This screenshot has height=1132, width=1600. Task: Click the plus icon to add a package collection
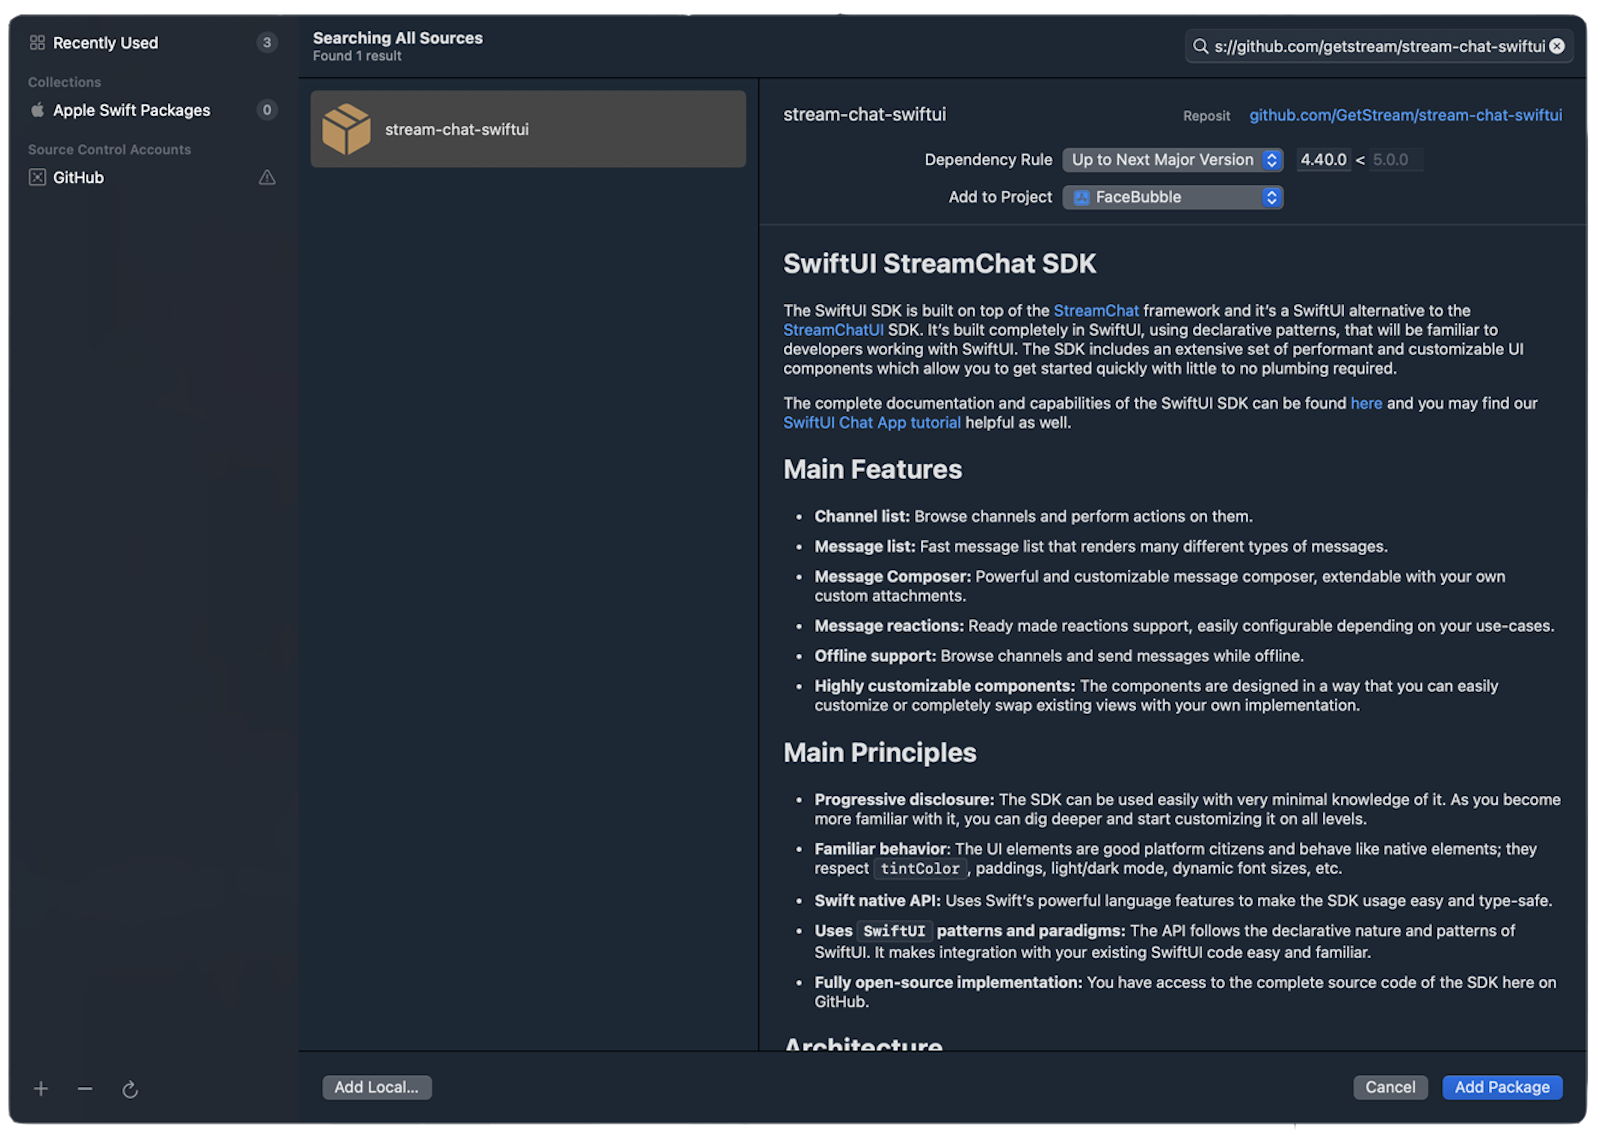click(x=41, y=1089)
